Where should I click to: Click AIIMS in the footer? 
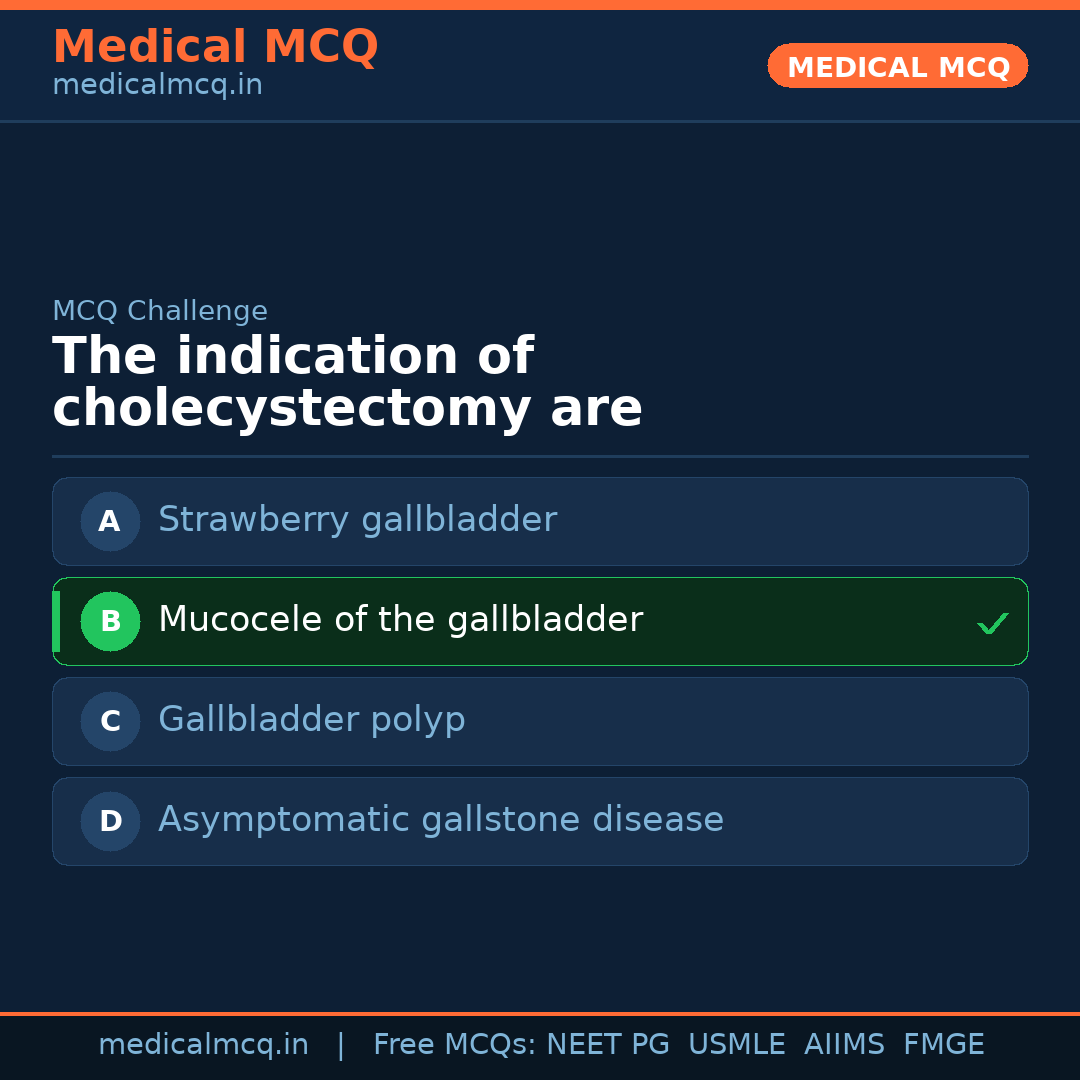844,1045
